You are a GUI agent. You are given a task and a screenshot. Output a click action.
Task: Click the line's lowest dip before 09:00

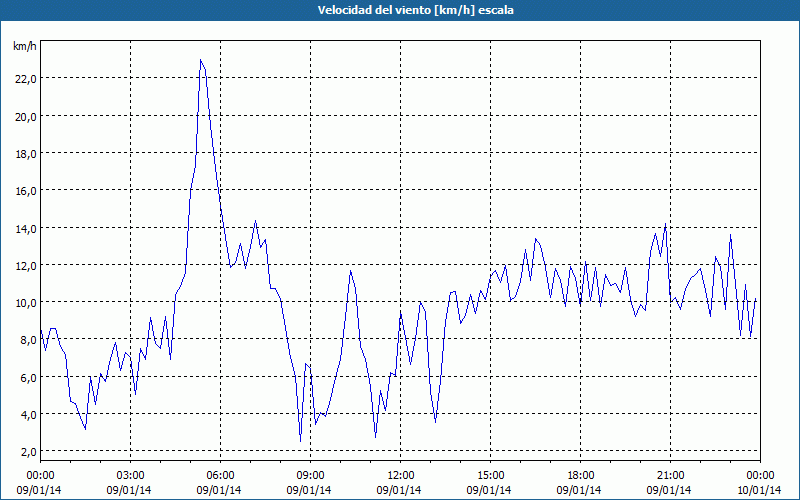[x=301, y=440]
